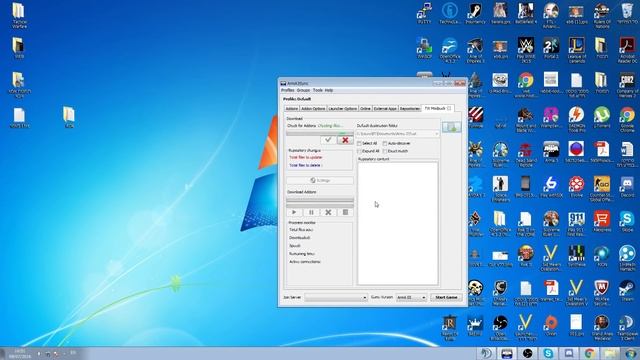
Task: Cancel addon check with the red X
Action: (x=345, y=140)
